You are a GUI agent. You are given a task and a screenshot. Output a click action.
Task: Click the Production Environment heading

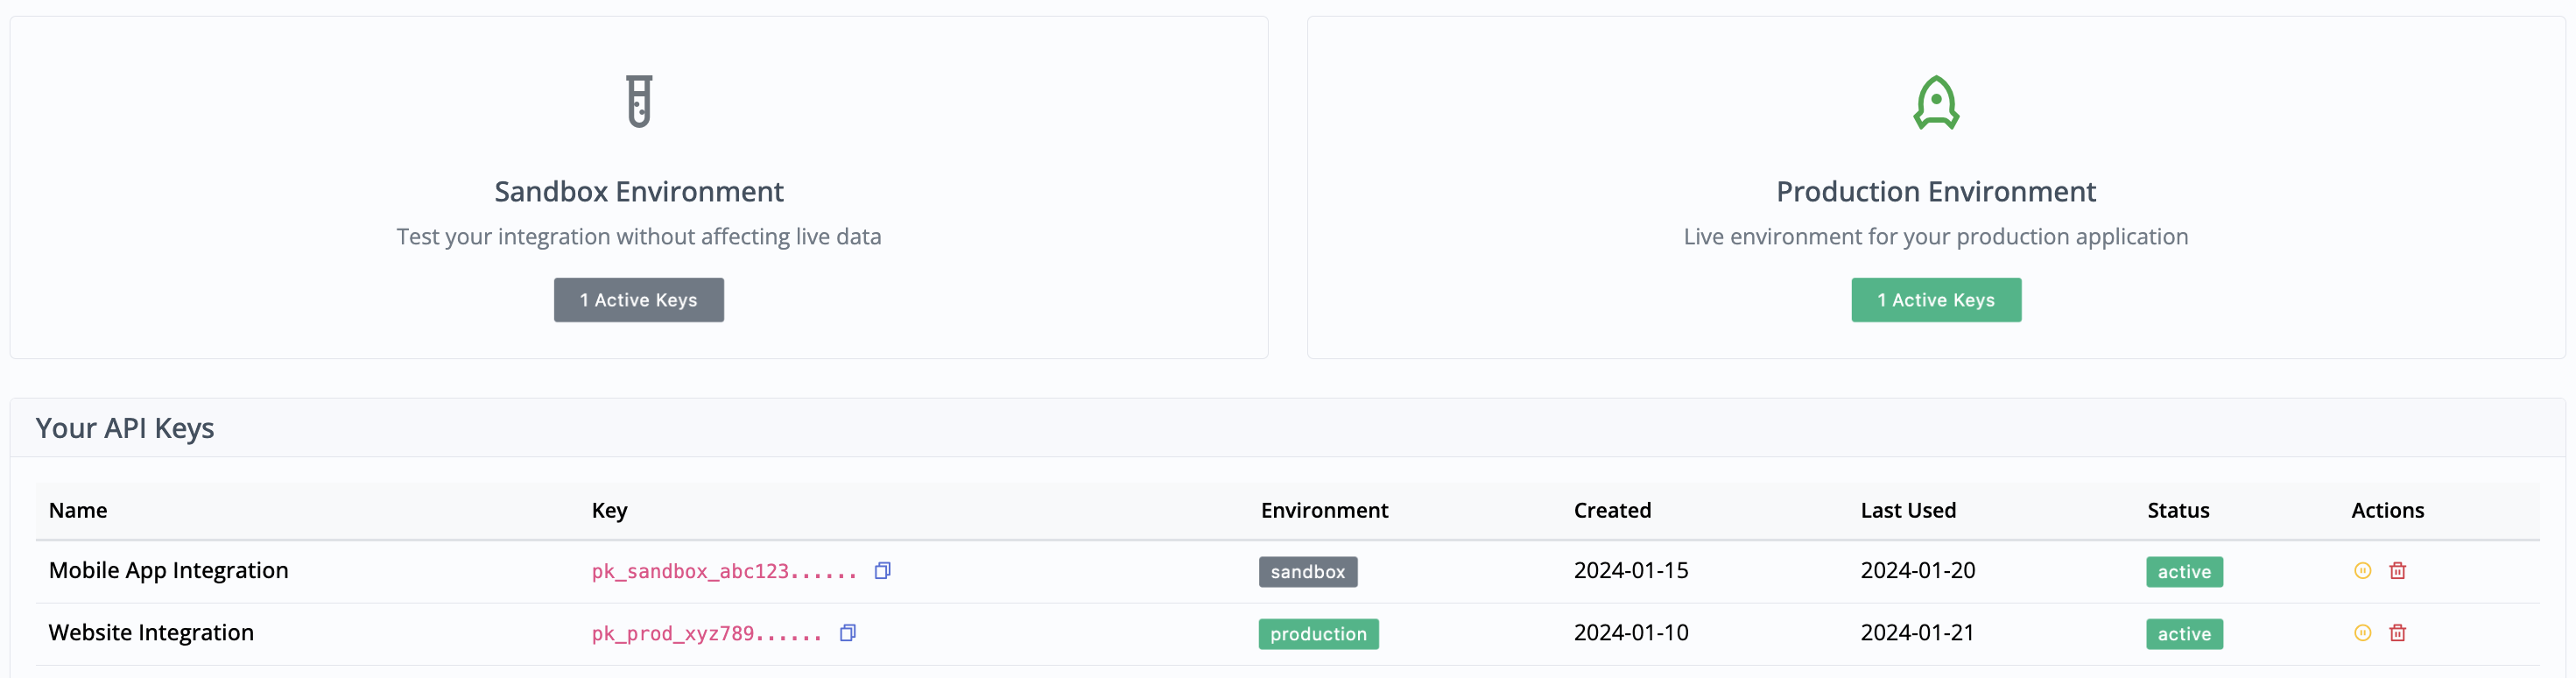coord(1936,191)
